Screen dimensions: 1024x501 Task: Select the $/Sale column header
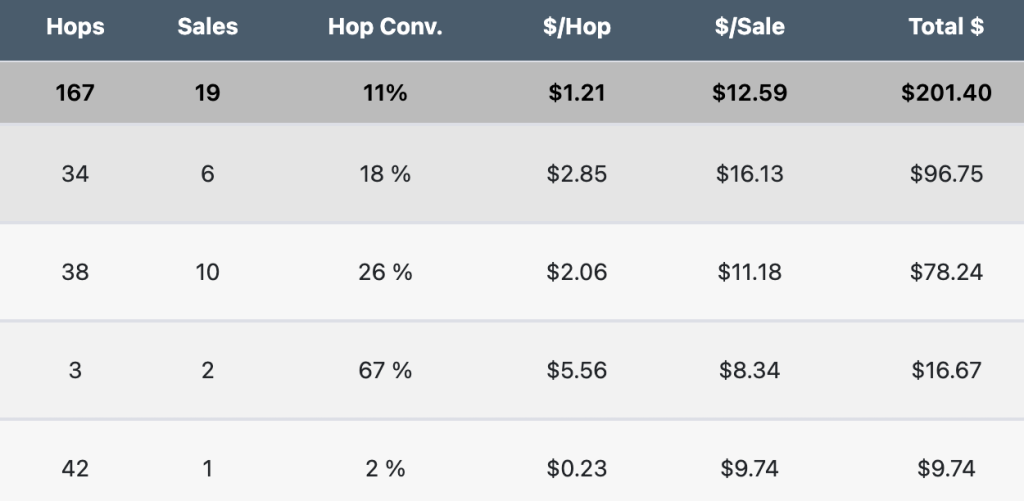(x=750, y=28)
